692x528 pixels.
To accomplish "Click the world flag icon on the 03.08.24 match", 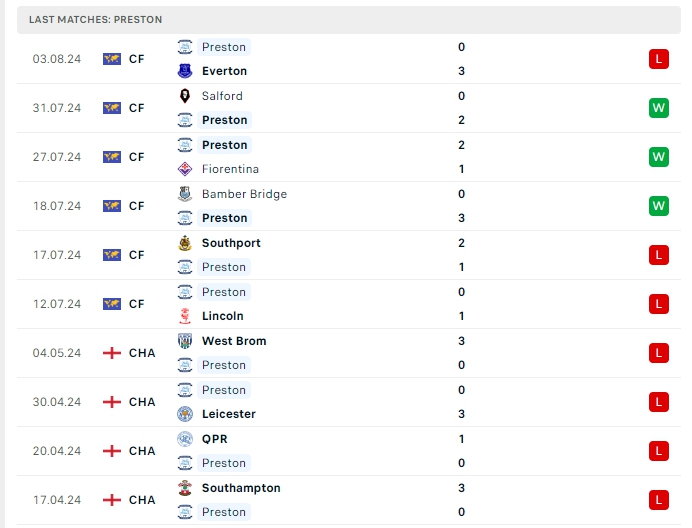I will pos(112,59).
